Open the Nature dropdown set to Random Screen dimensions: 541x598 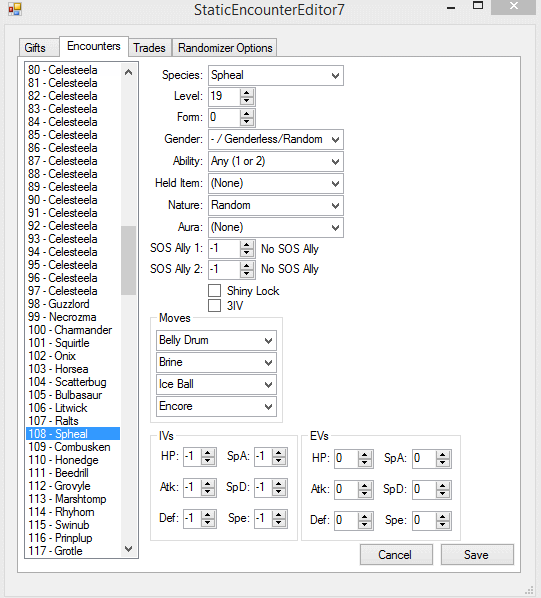(x=276, y=205)
